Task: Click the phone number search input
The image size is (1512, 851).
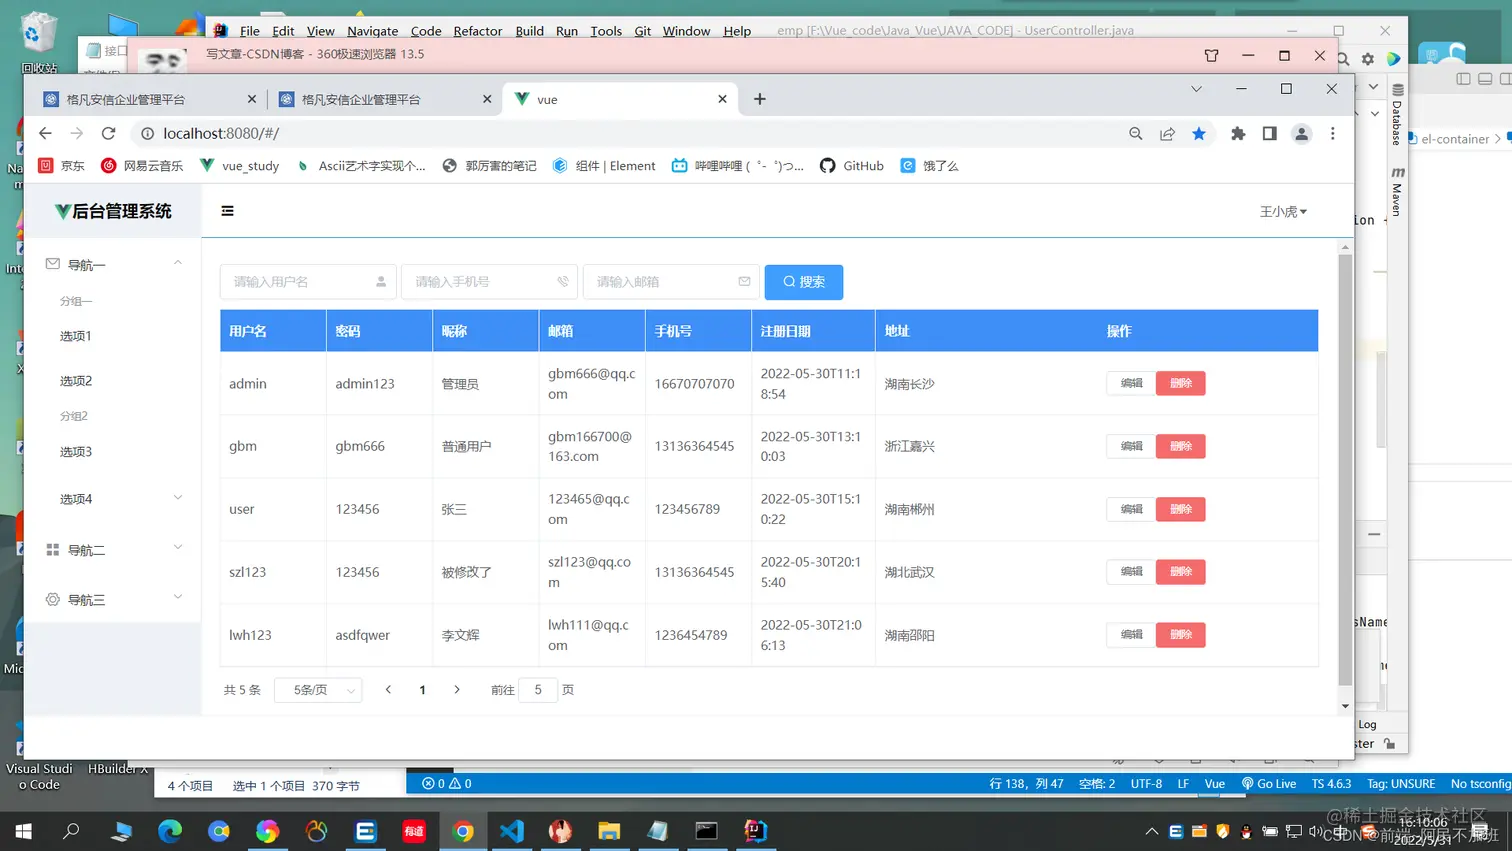Action: coord(489,282)
